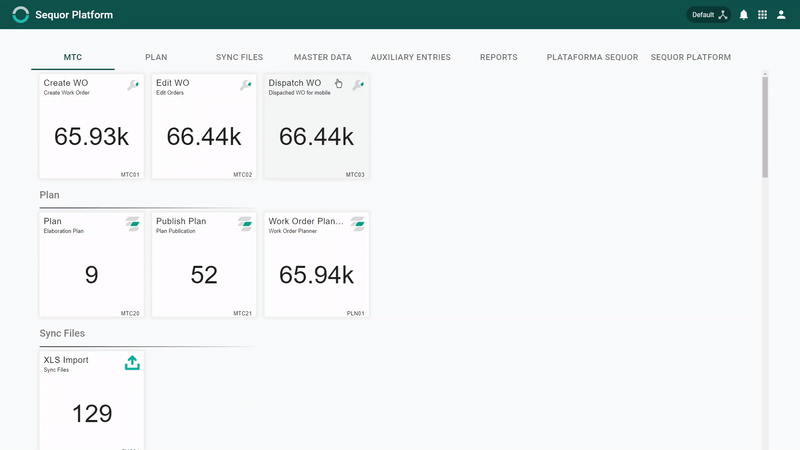Screen dimensions: 800x450
Task: Click the MTC02 code label
Action: [x=243, y=174]
